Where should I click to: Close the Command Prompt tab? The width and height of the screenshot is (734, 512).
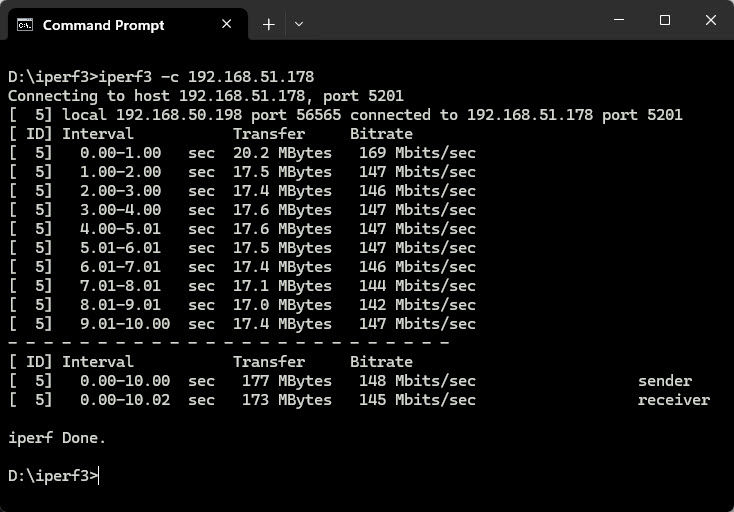(x=227, y=24)
